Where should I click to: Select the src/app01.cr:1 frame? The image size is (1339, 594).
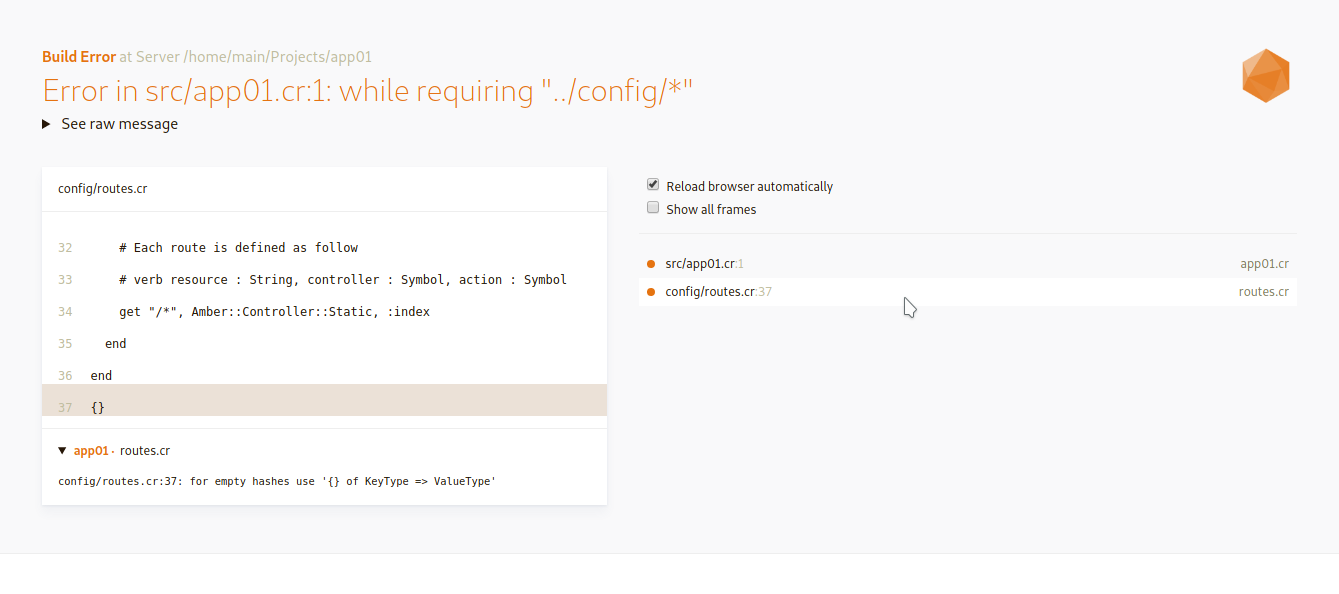point(967,264)
